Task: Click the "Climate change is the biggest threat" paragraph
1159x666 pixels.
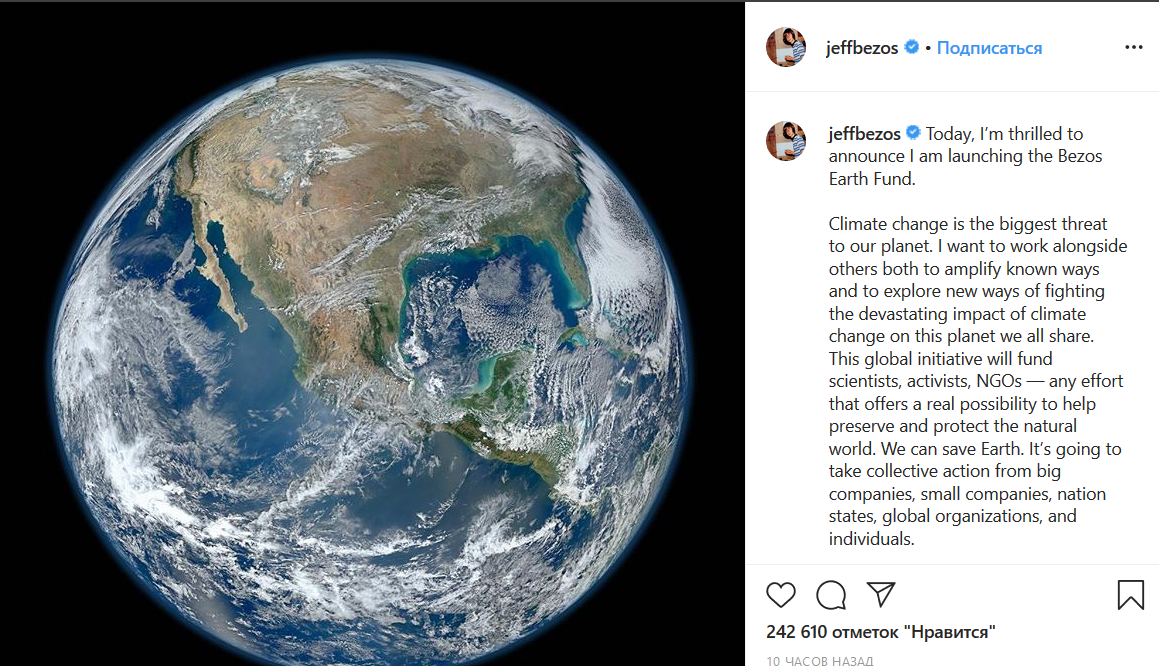Action: click(x=968, y=224)
